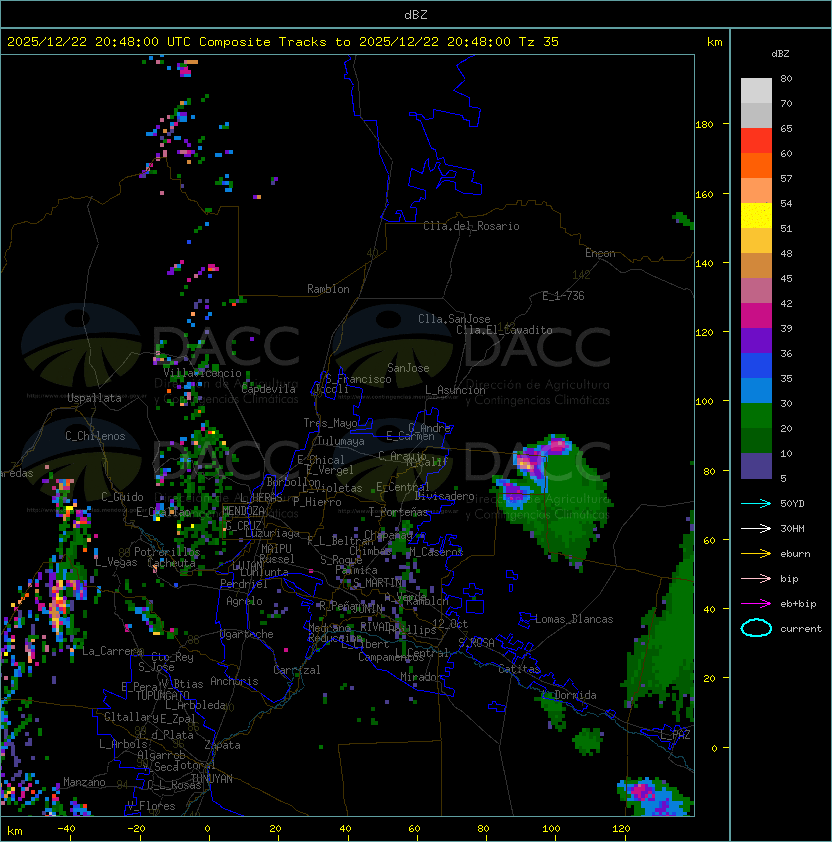This screenshot has width=832, height=842.
Task: Click the 'MENDOZA' city label
Action: pos(243,510)
